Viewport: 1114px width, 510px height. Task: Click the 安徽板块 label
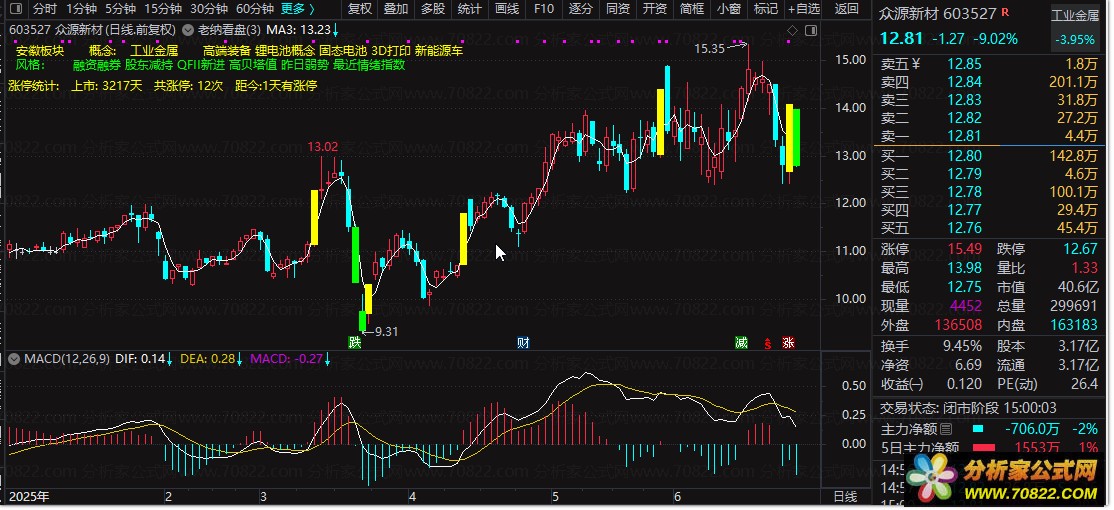tap(40, 51)
